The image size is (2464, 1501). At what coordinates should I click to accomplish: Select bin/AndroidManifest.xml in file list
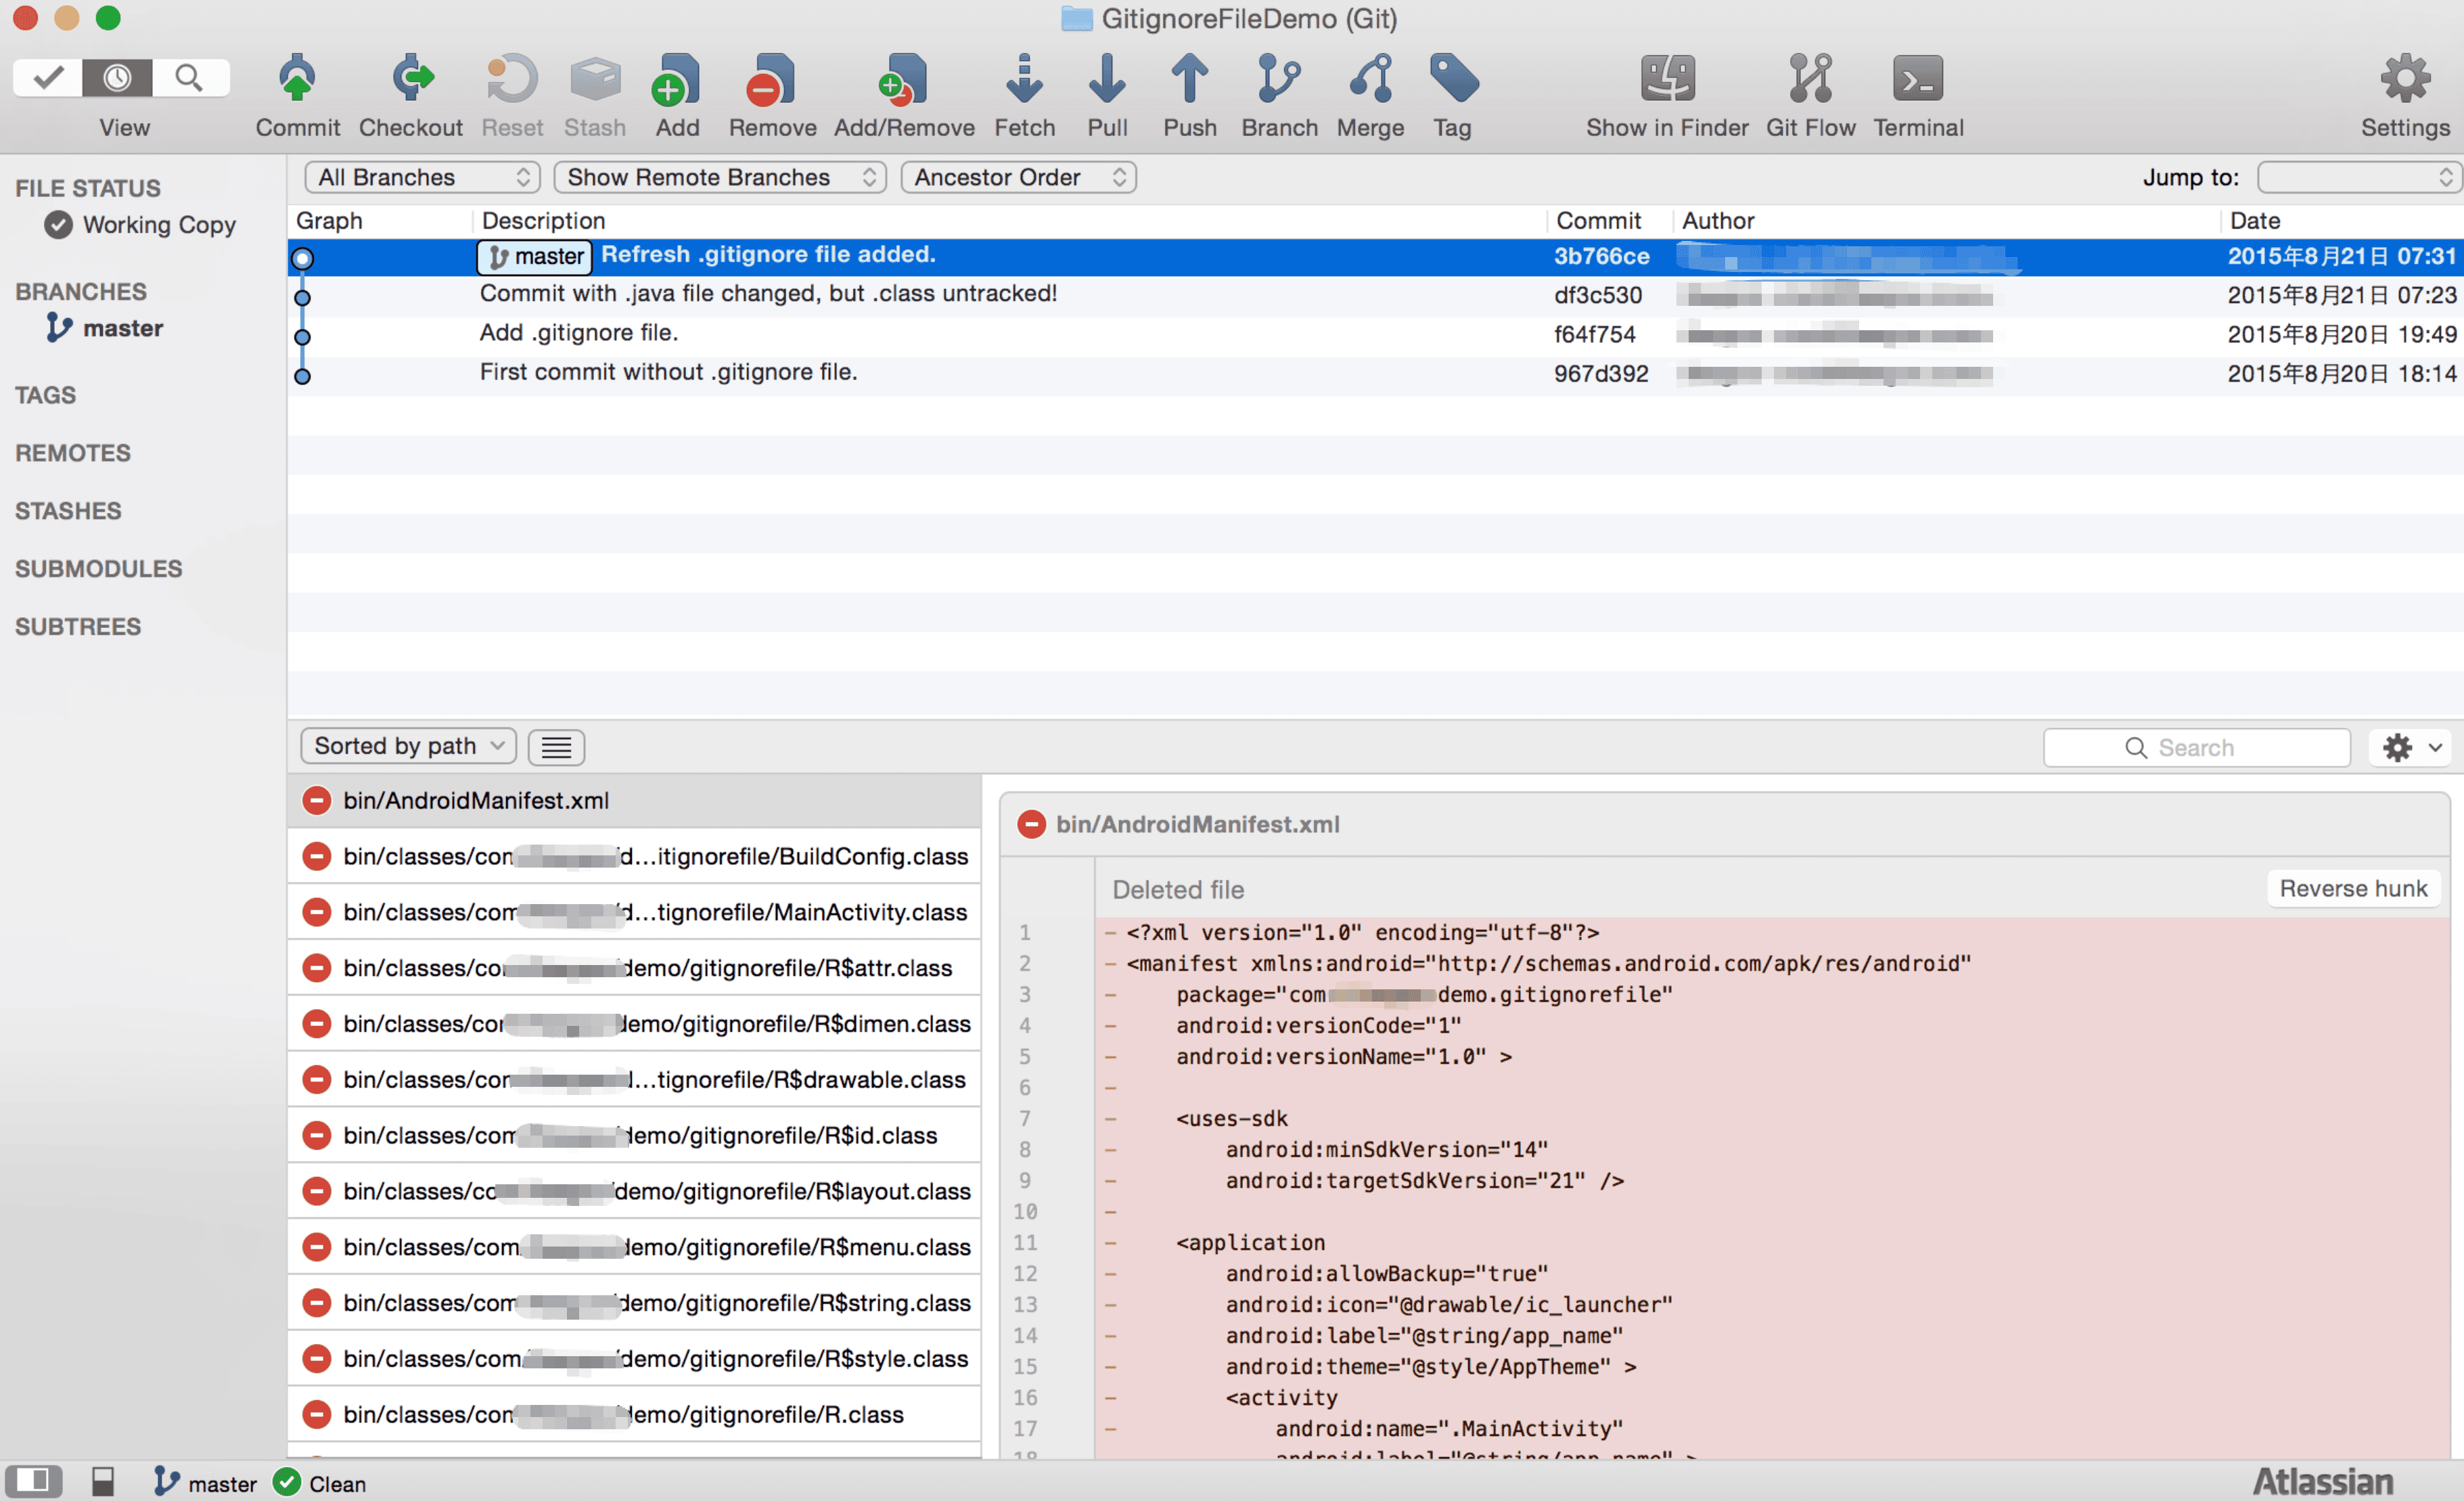(634, 800)
